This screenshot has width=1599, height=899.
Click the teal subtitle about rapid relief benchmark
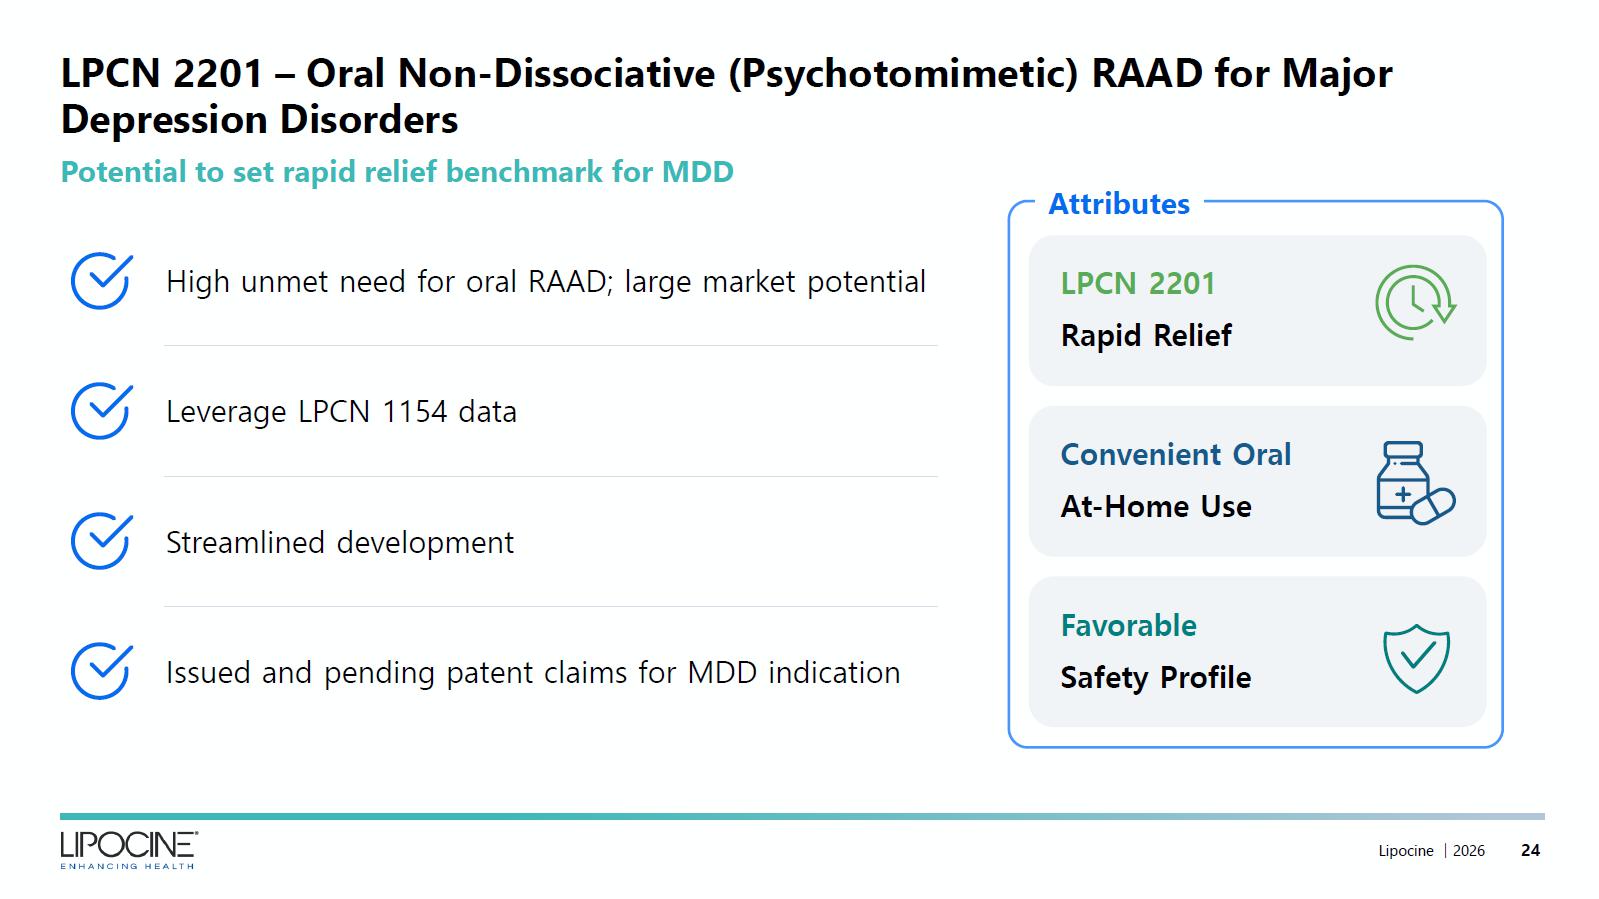(397, 172)
